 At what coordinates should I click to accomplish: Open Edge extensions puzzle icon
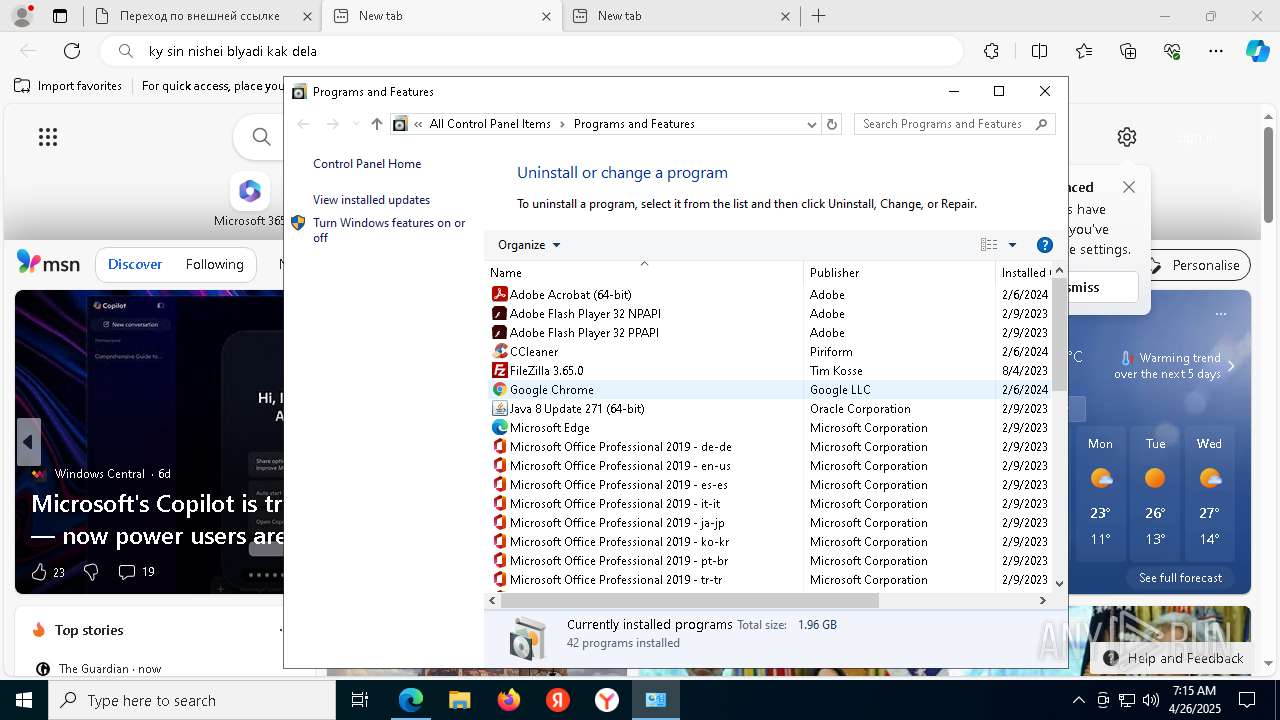click(991, 51)
